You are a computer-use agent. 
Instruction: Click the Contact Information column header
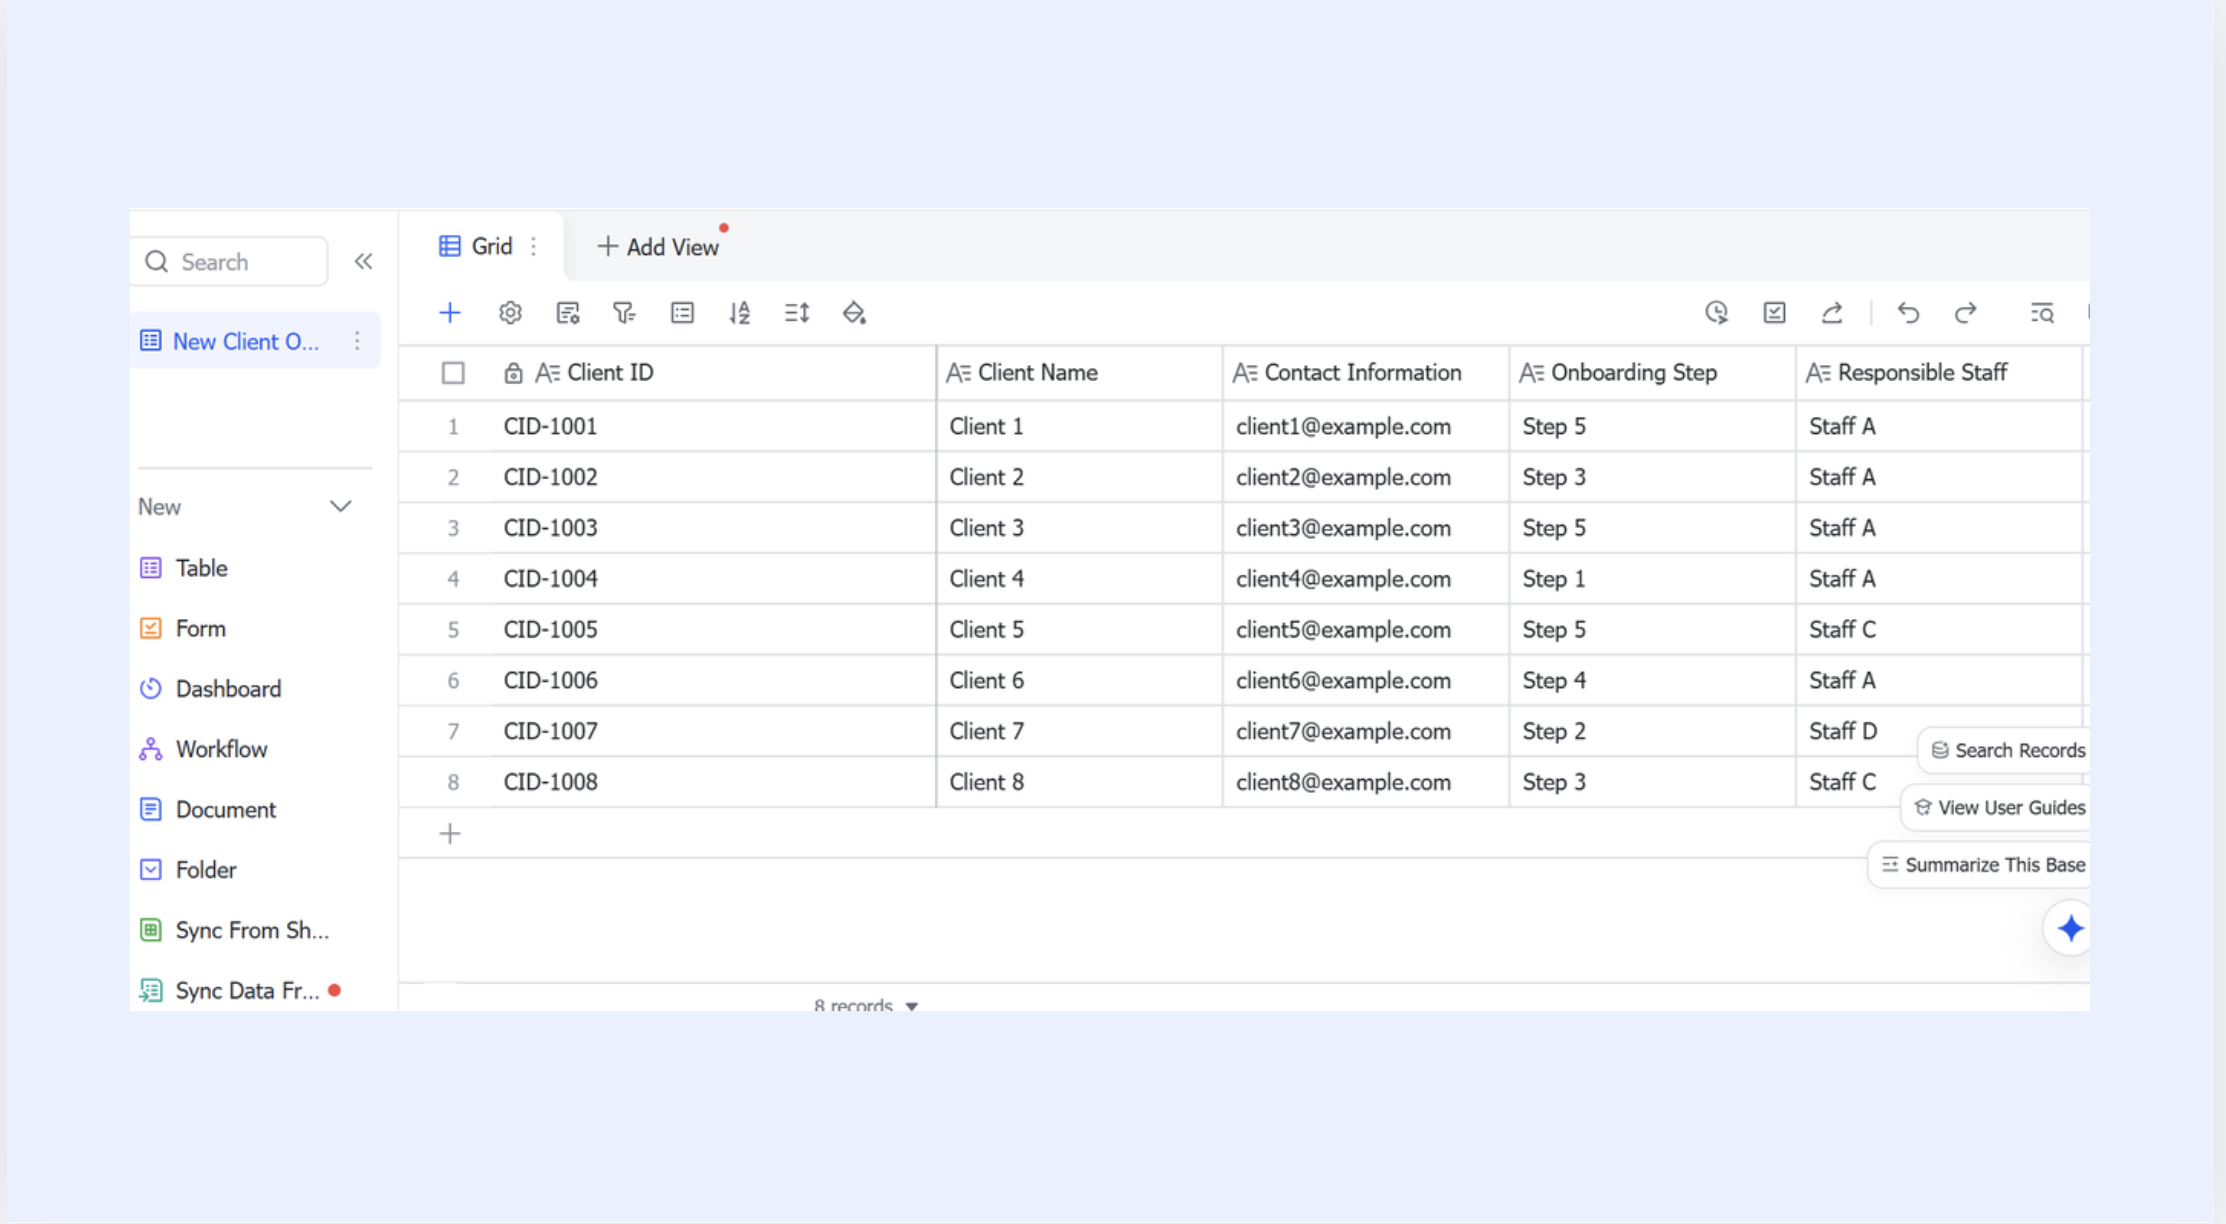coord(1366,373)
